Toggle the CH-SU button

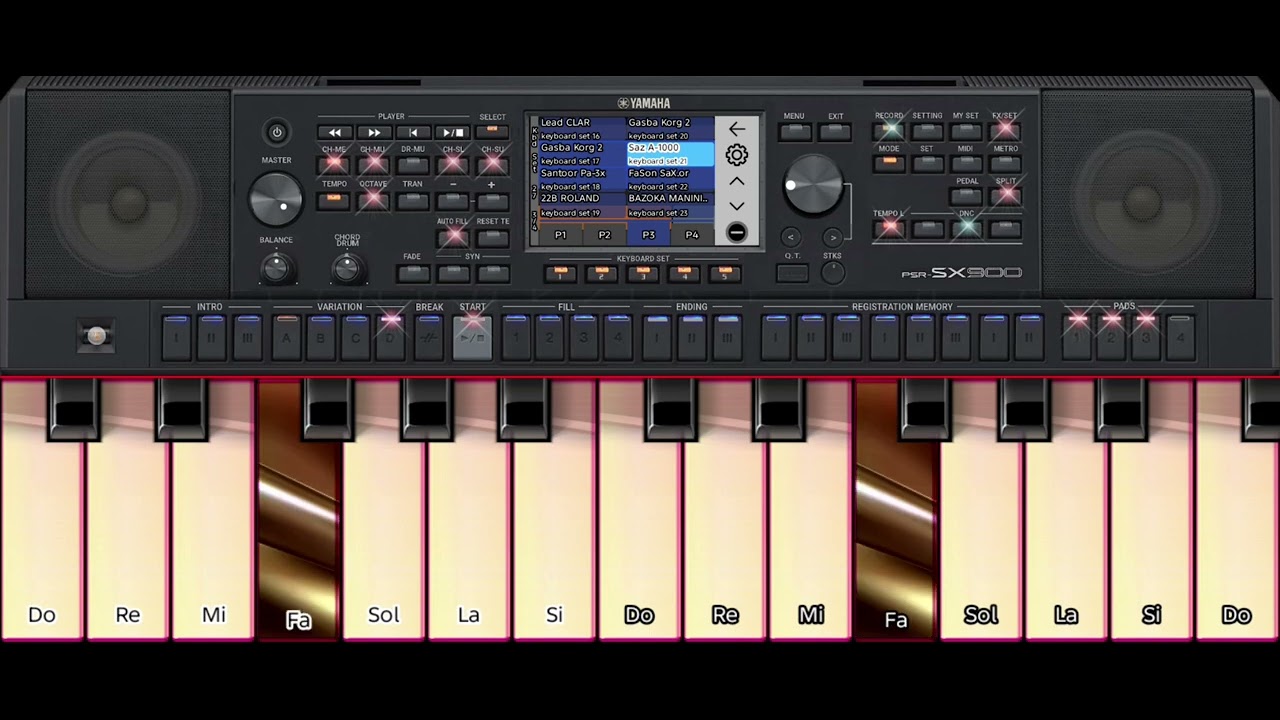[492, 165]
